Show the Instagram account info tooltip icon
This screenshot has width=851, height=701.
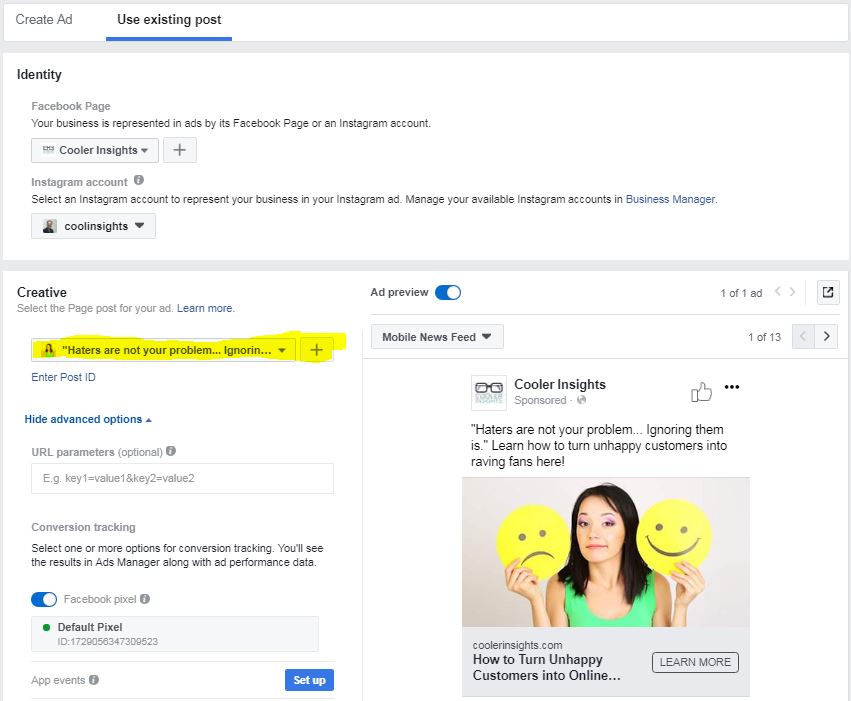pos(139,181)
